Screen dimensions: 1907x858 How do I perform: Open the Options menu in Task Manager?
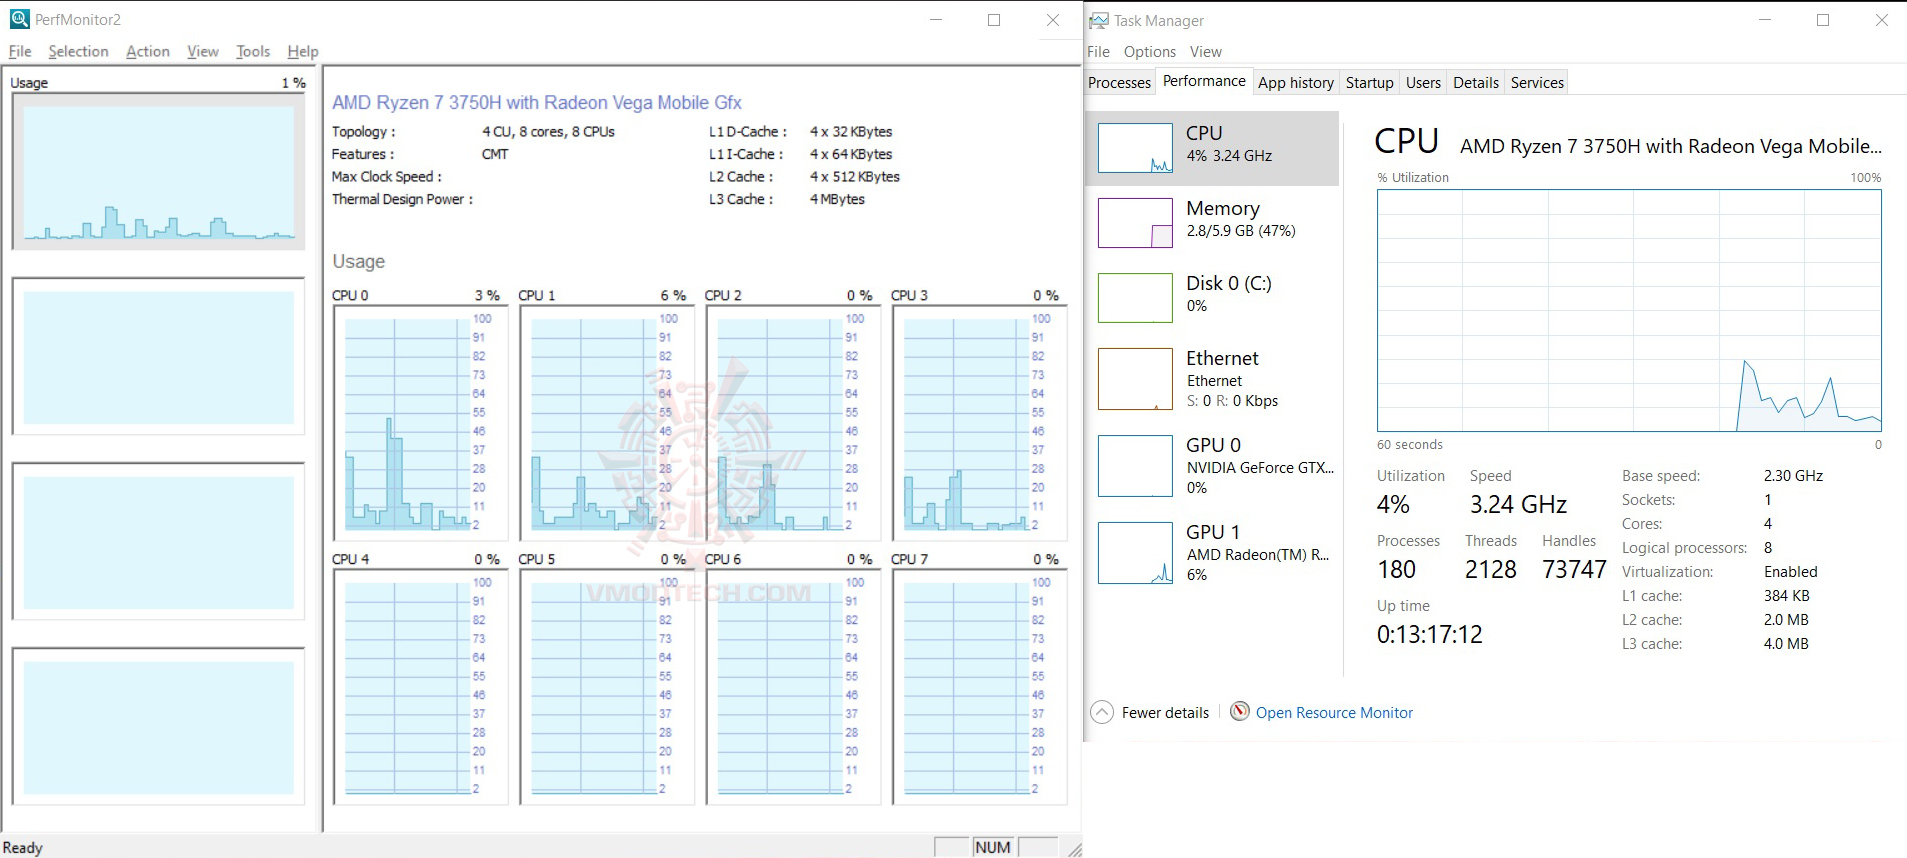click(x=1150, y=52)
